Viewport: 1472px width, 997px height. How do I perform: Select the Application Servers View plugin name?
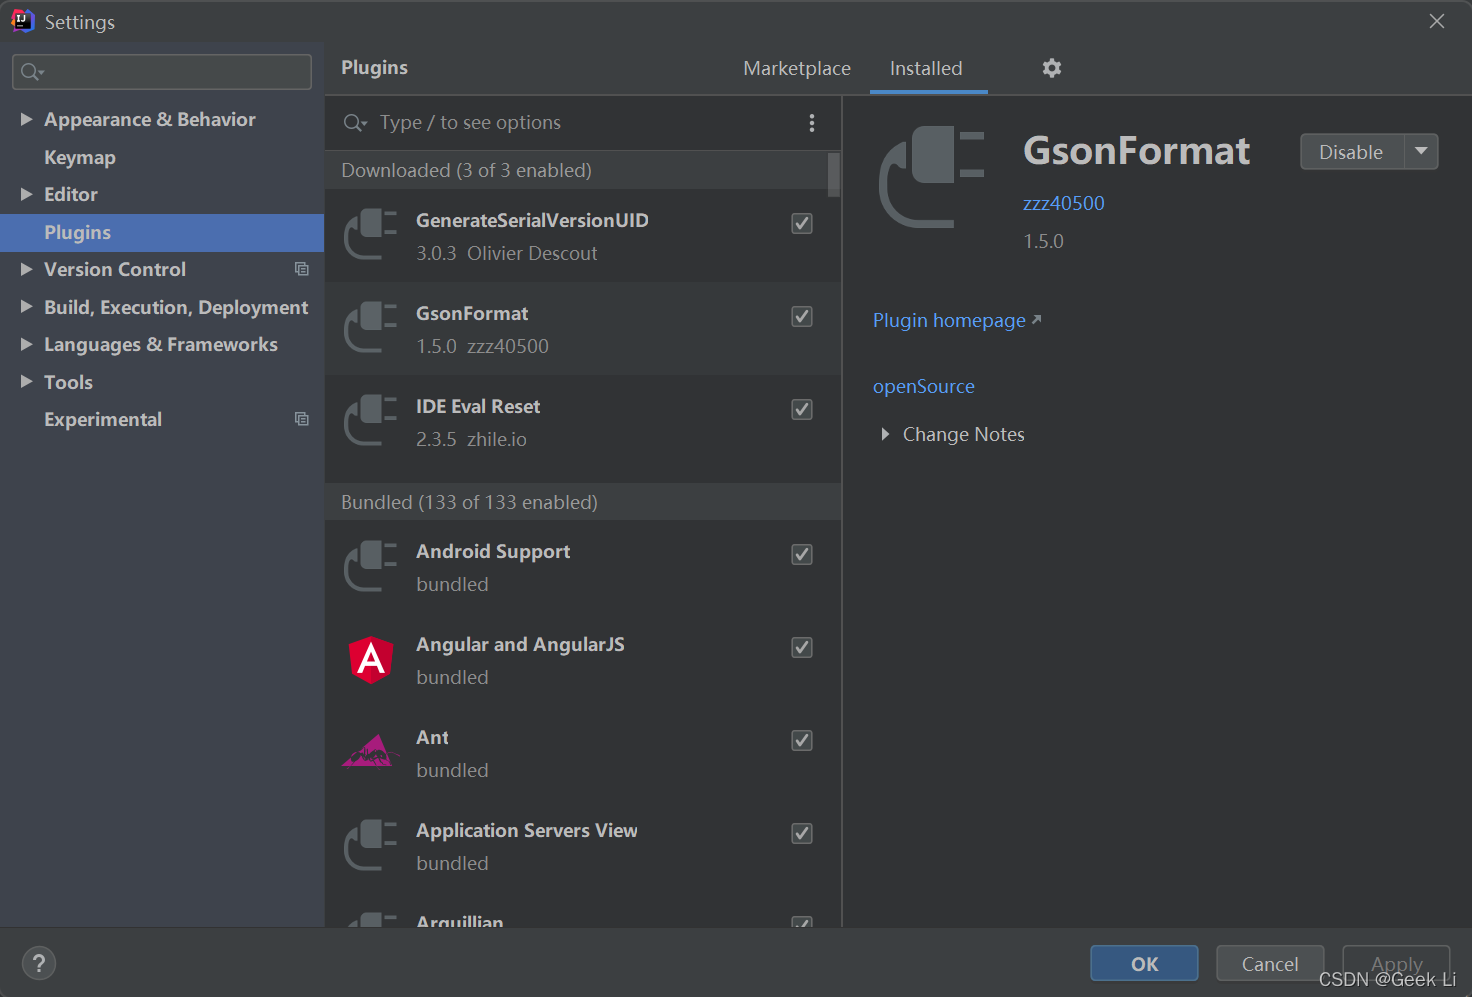[x=527, y=831]
